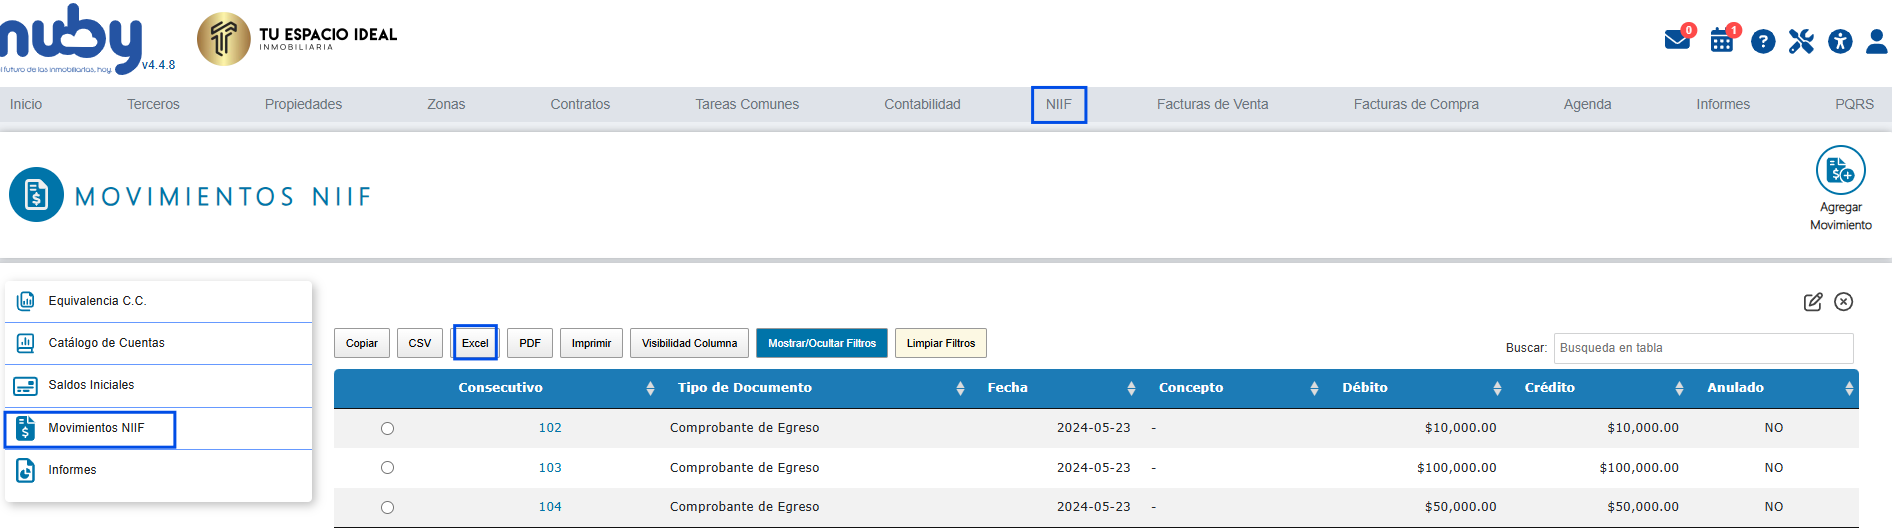The height and width of the screenshot is (528, 1892).
Task: Sort by the Tipo de Documento arrows
Action: (960, 388)
